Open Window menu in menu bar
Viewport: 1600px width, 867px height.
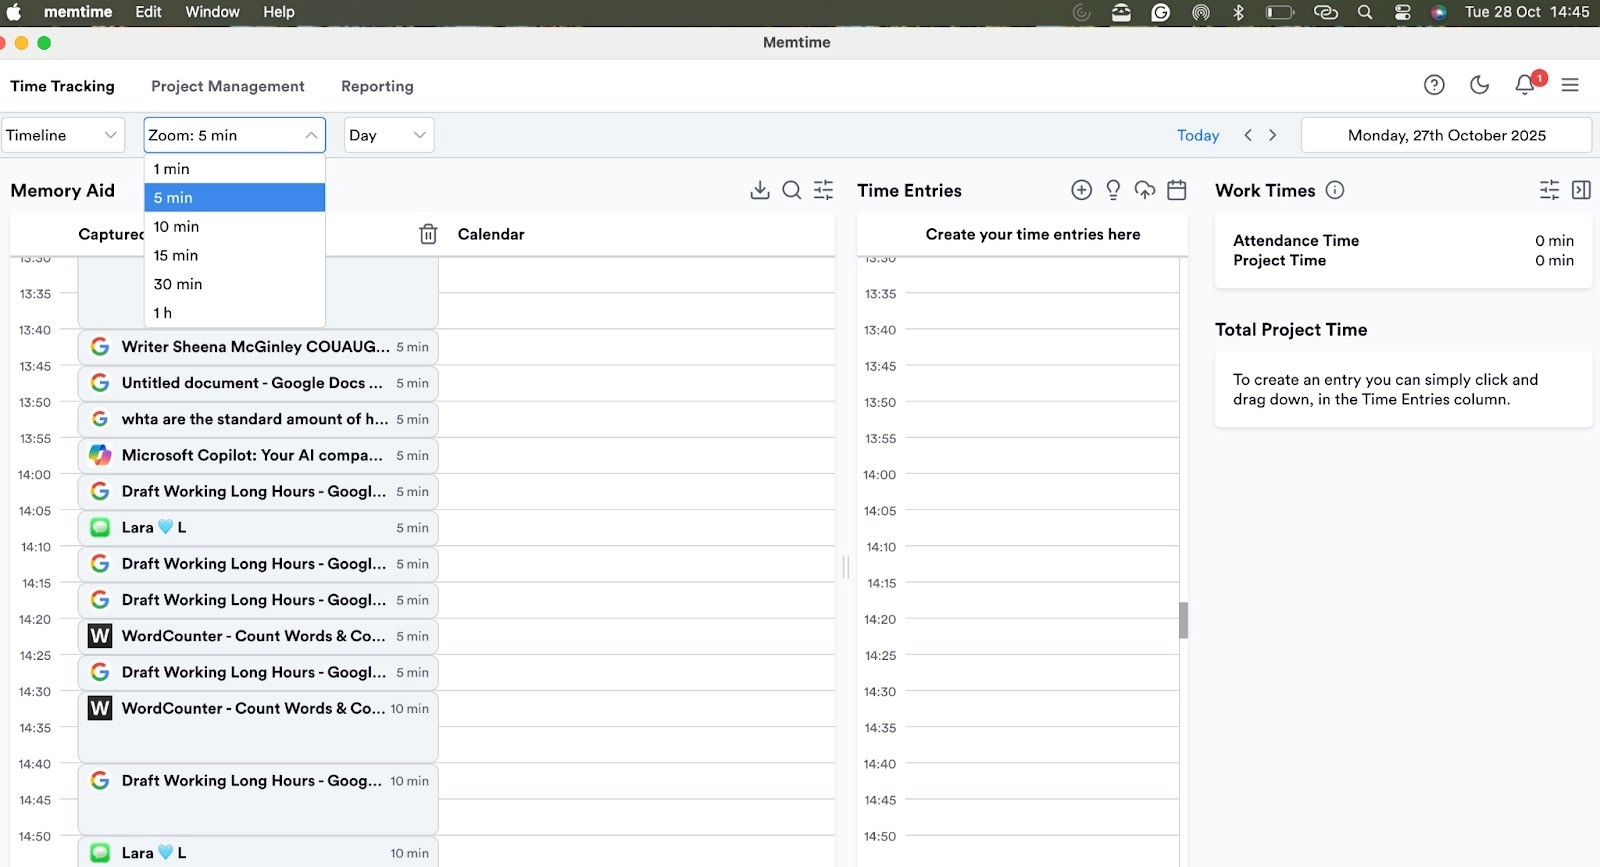pos(212,12)
